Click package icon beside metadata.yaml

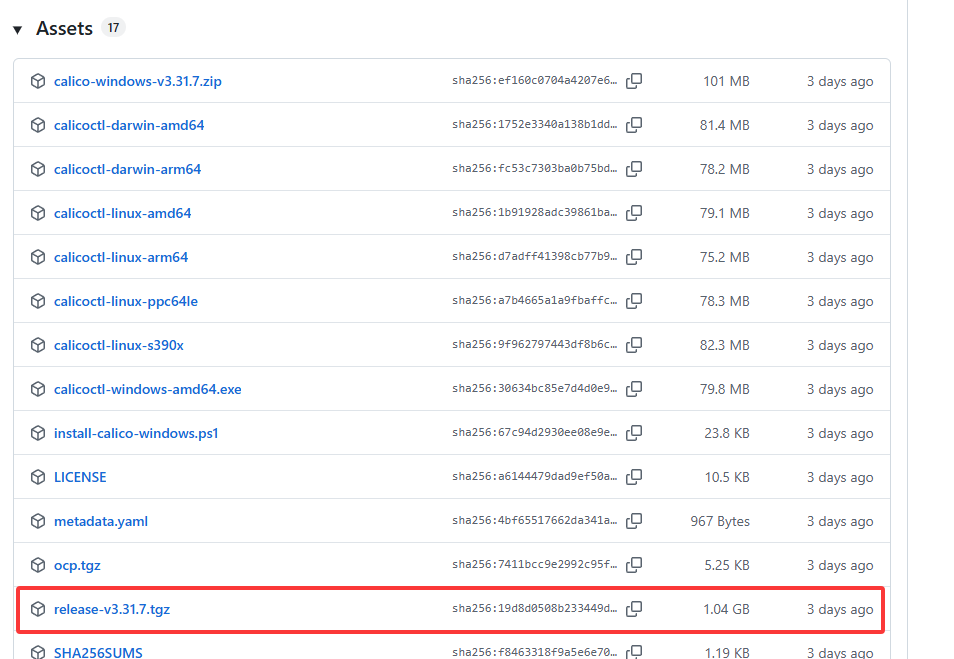(38, 521)
